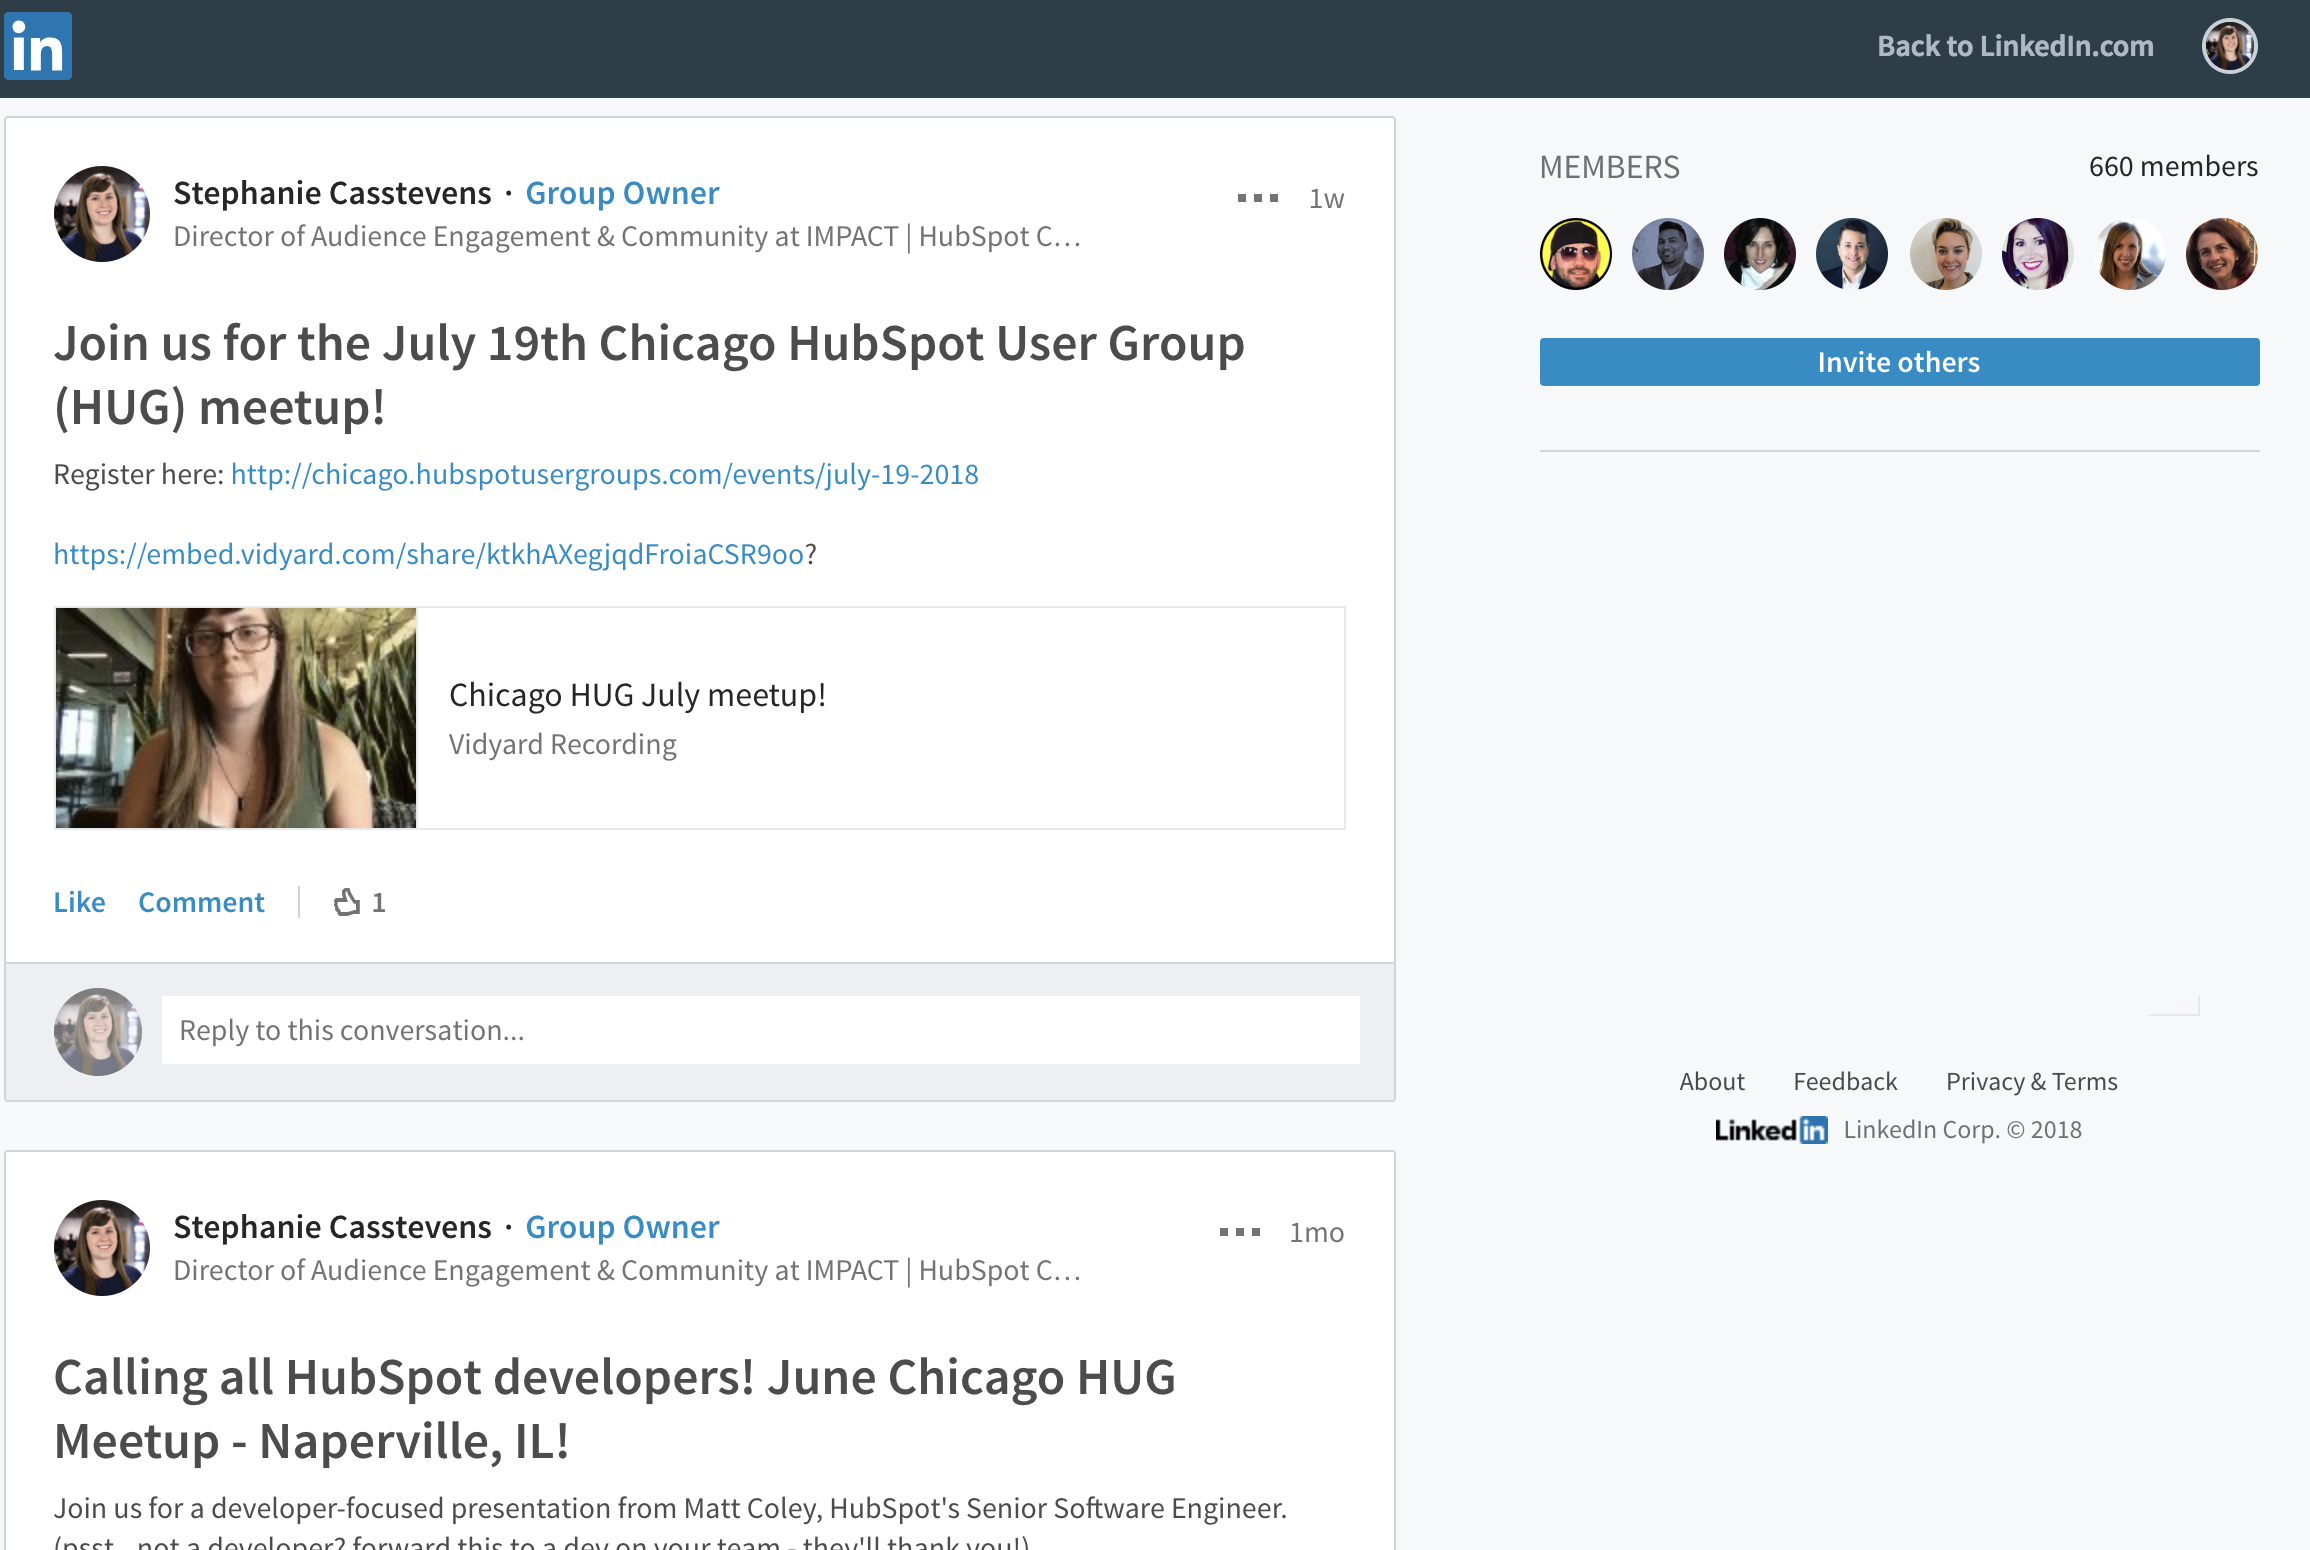The height and width of the screenshot is (1550, 2310).
Task: Open Stephanie Casstevens name on June post
Action: (332, 1227)
